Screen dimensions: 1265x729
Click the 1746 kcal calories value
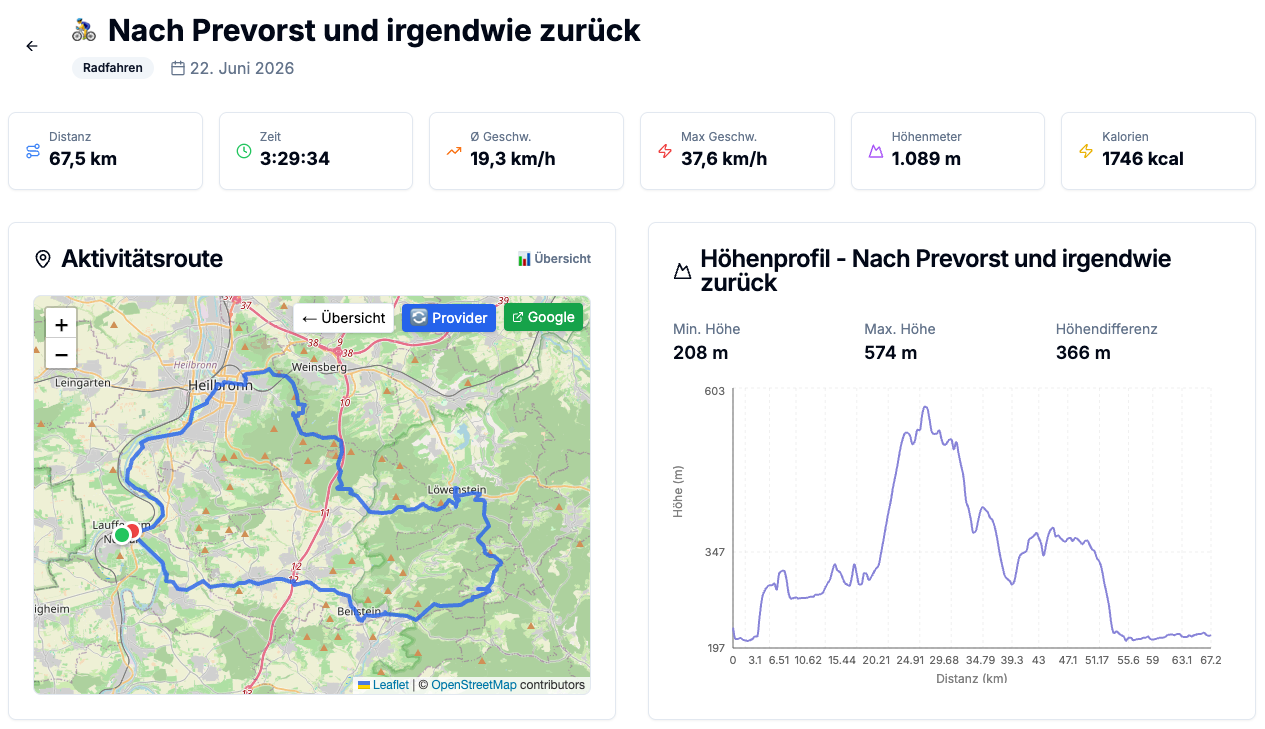(x=1143, y=158)
